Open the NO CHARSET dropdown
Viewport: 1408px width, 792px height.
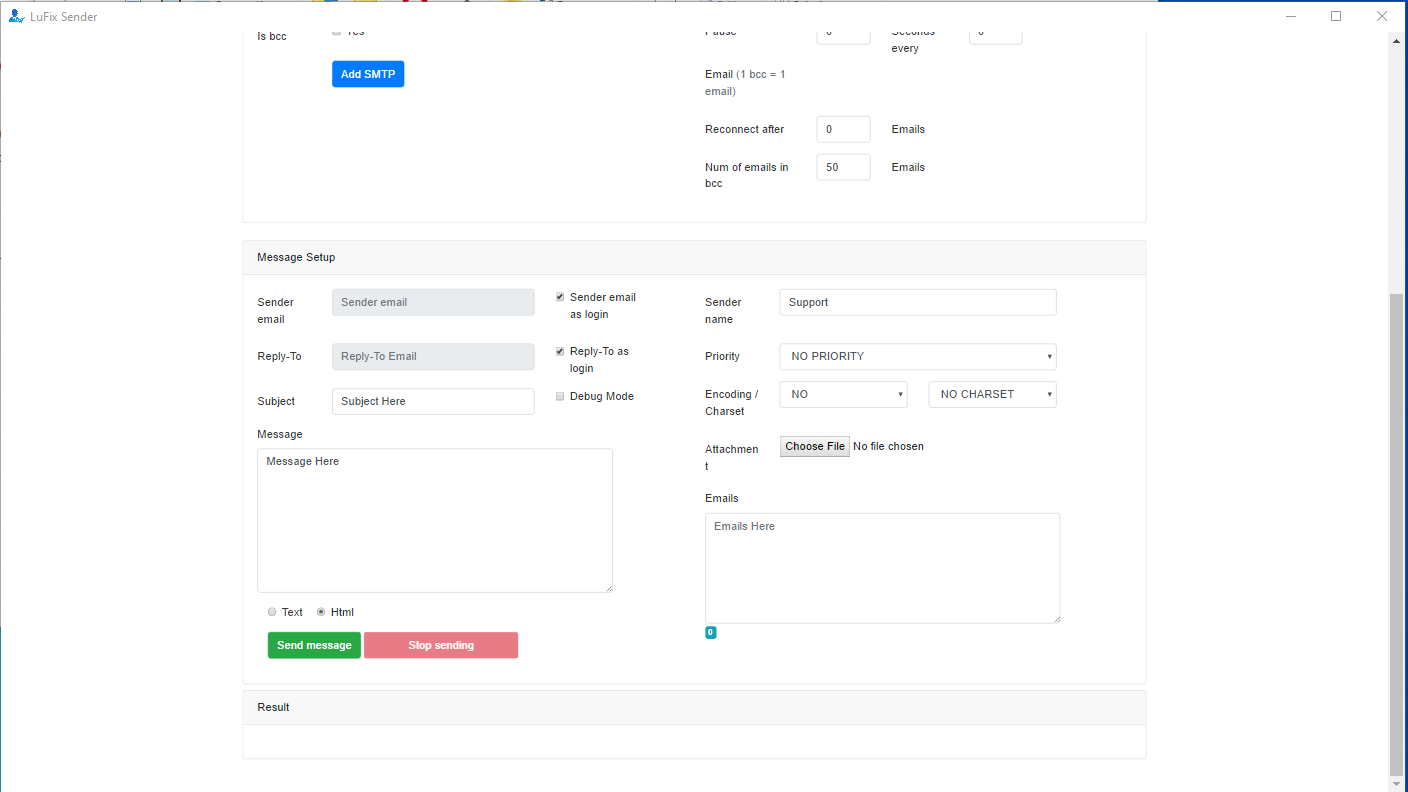click(x=992, y=394)
